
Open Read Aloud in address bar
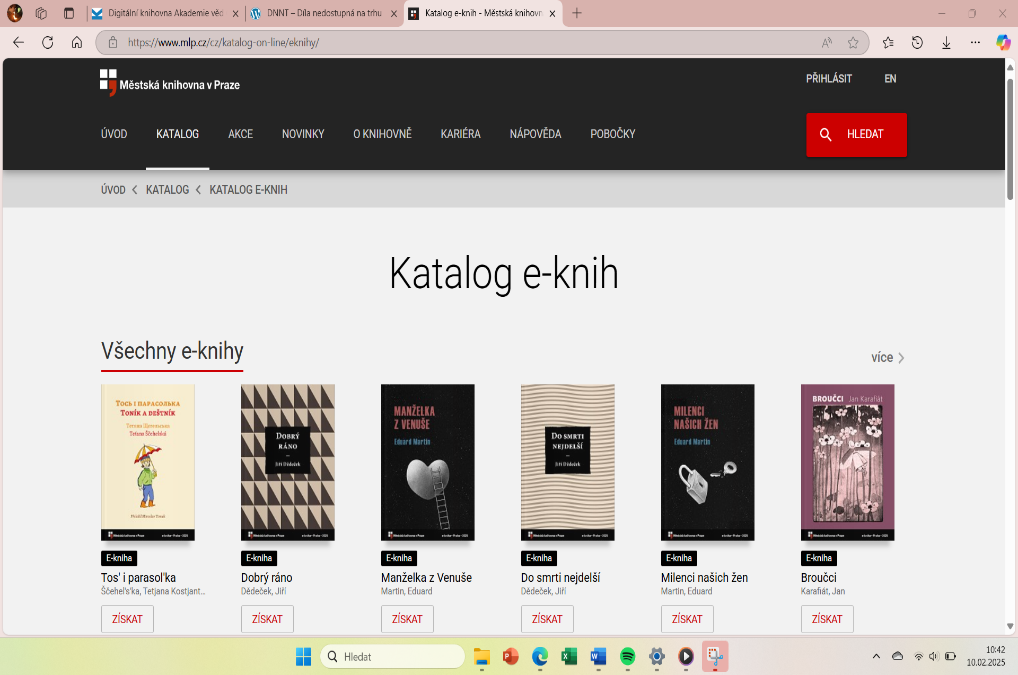(x=826, y=42)
